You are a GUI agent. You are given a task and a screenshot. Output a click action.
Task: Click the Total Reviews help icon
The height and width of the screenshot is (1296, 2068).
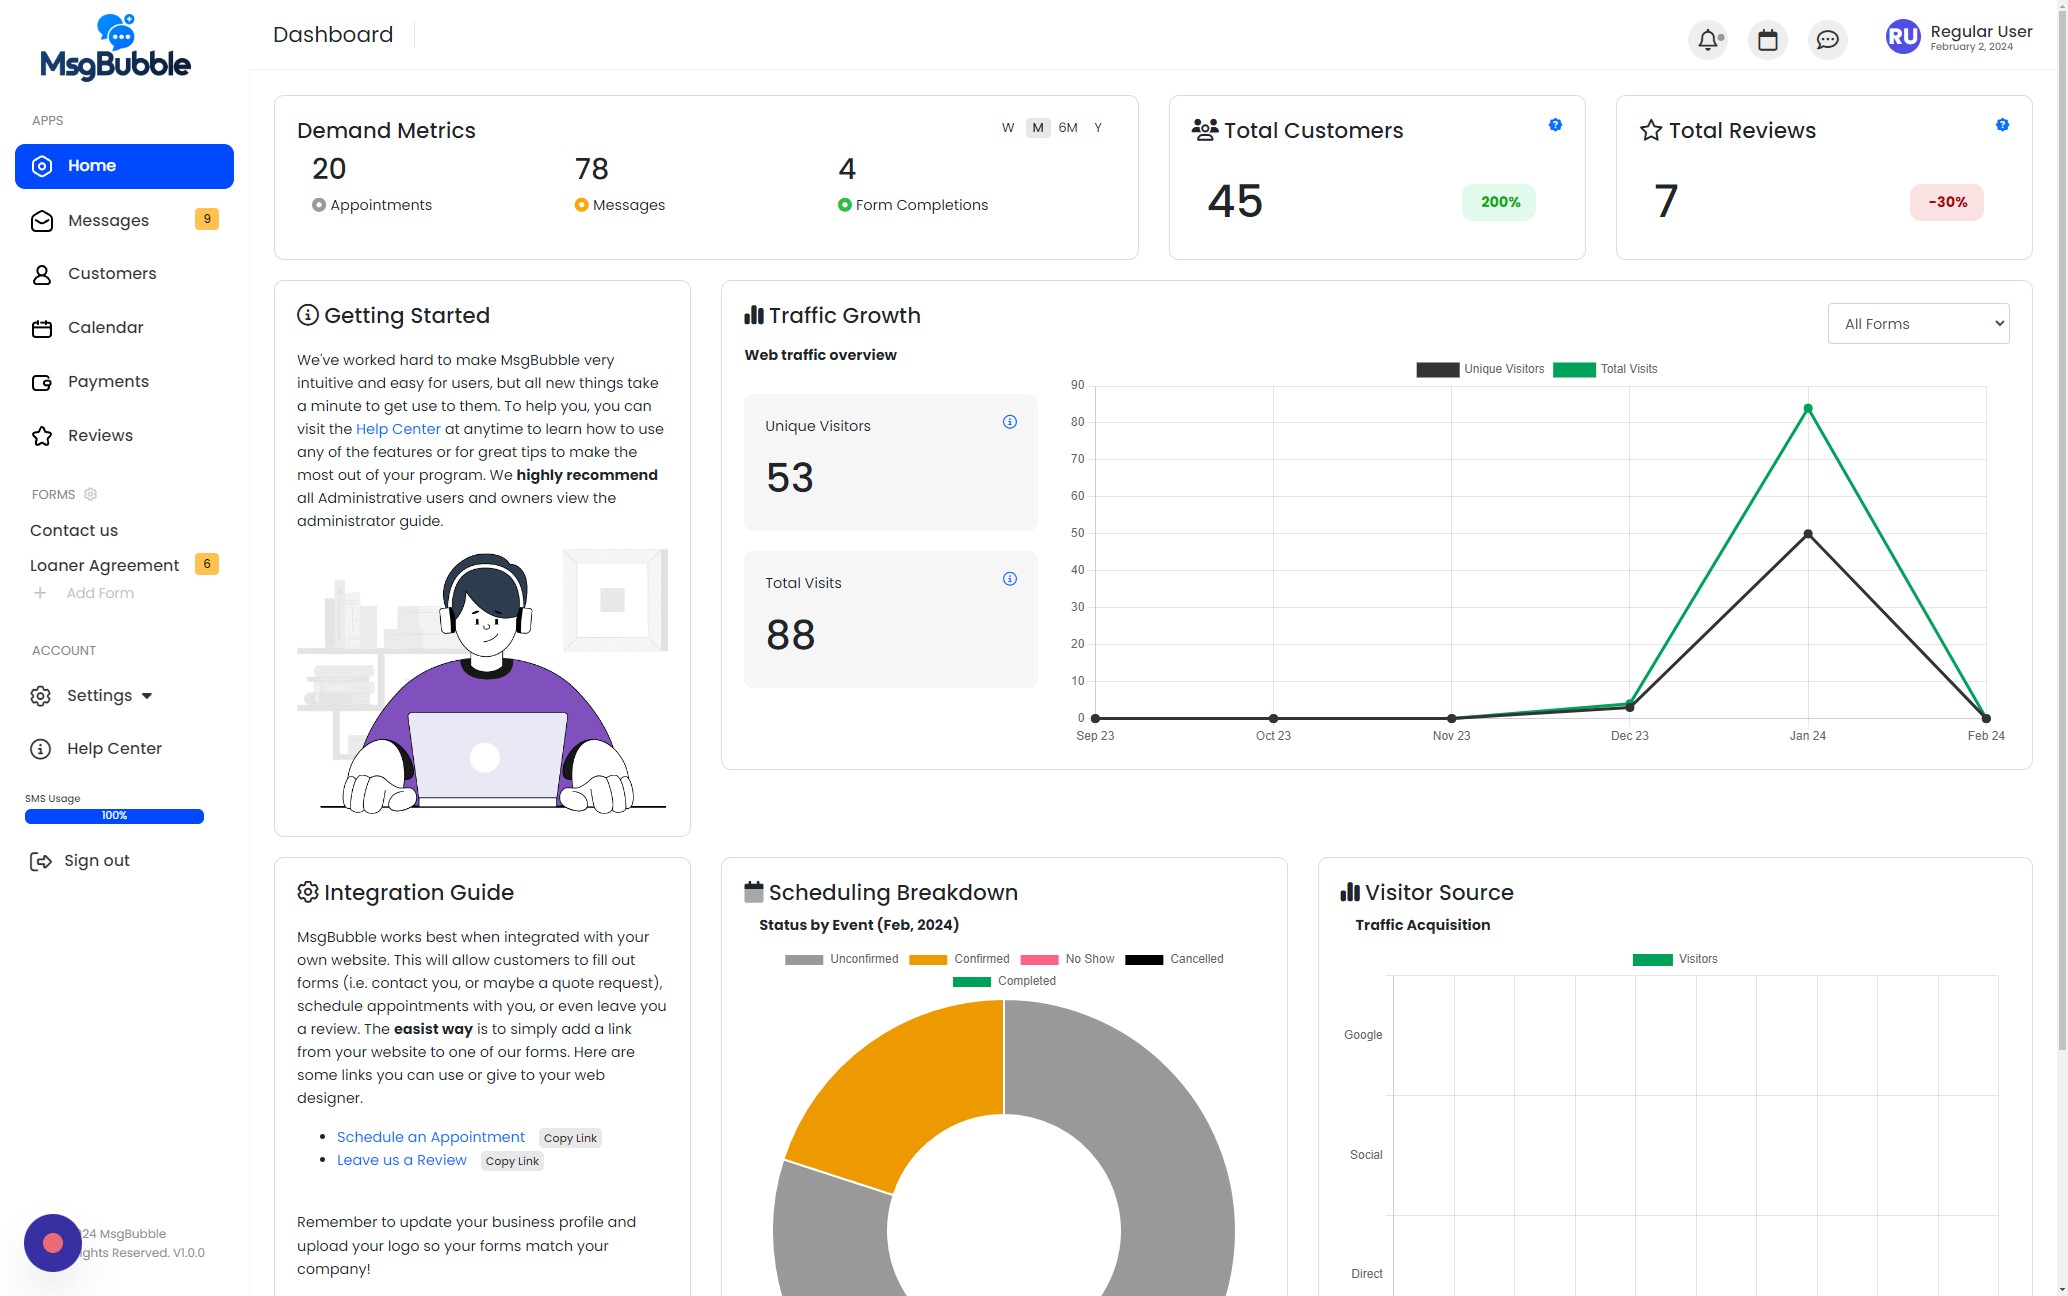pyautogui.click(x=2002, y=125)
